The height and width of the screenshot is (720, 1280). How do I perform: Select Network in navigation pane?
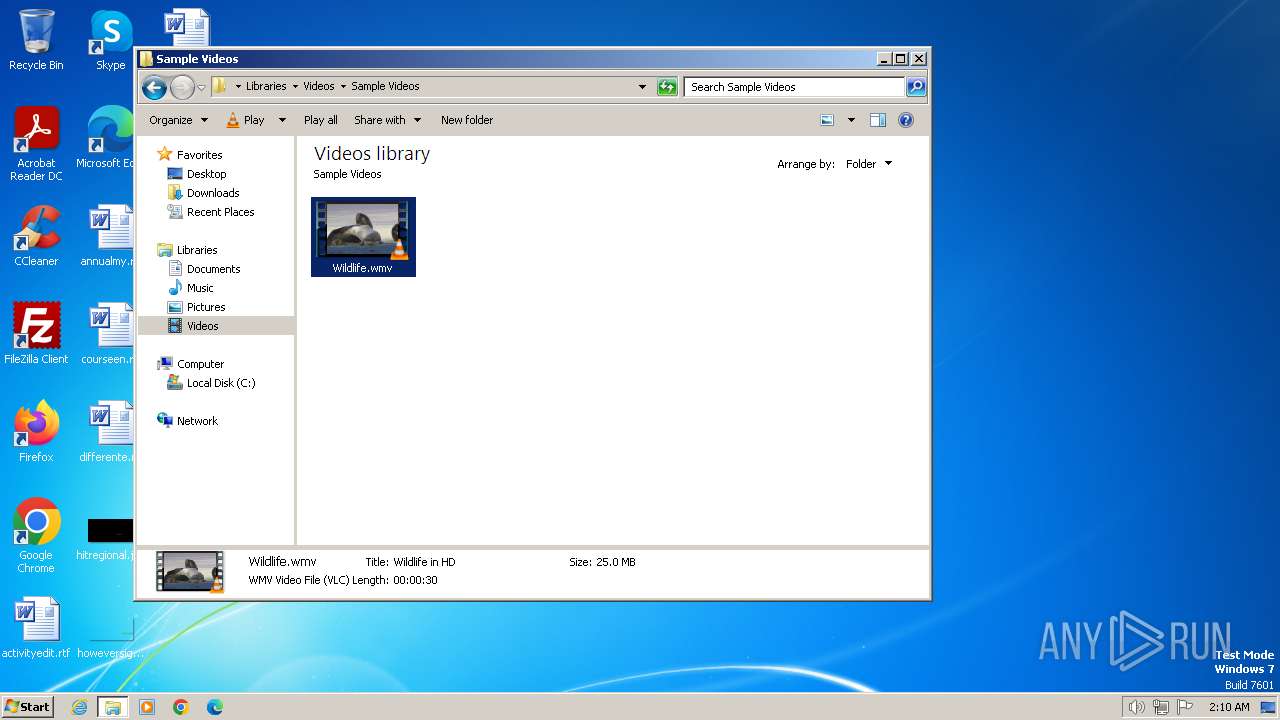[197, 421]
